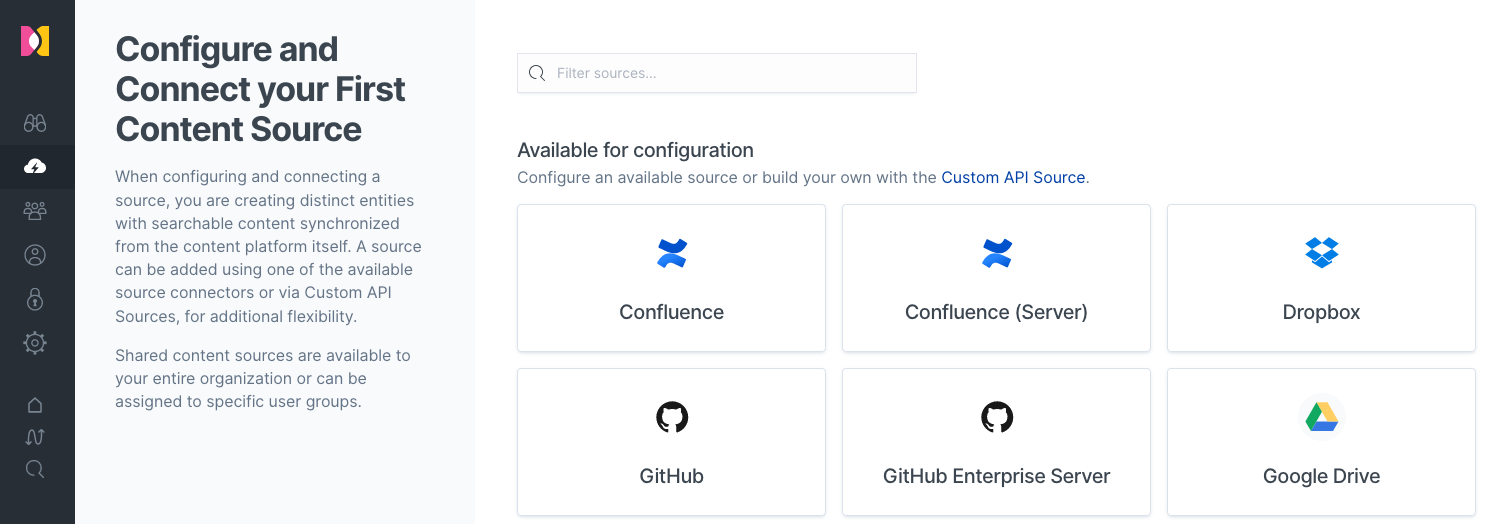Click the Elastic Workplace Search logo
The image size is (1501, 524).
(x=35, y=41)
